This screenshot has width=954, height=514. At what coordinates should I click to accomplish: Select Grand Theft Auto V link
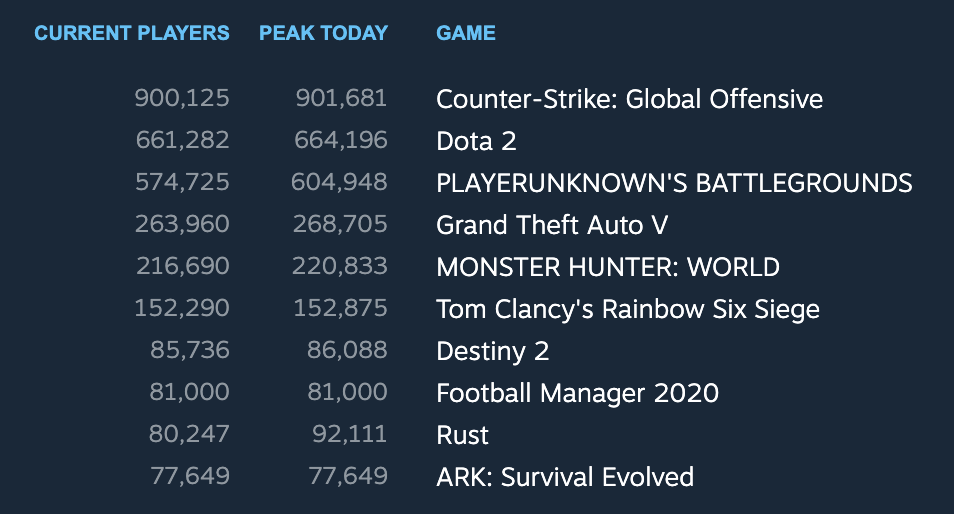tap(552, 225)
